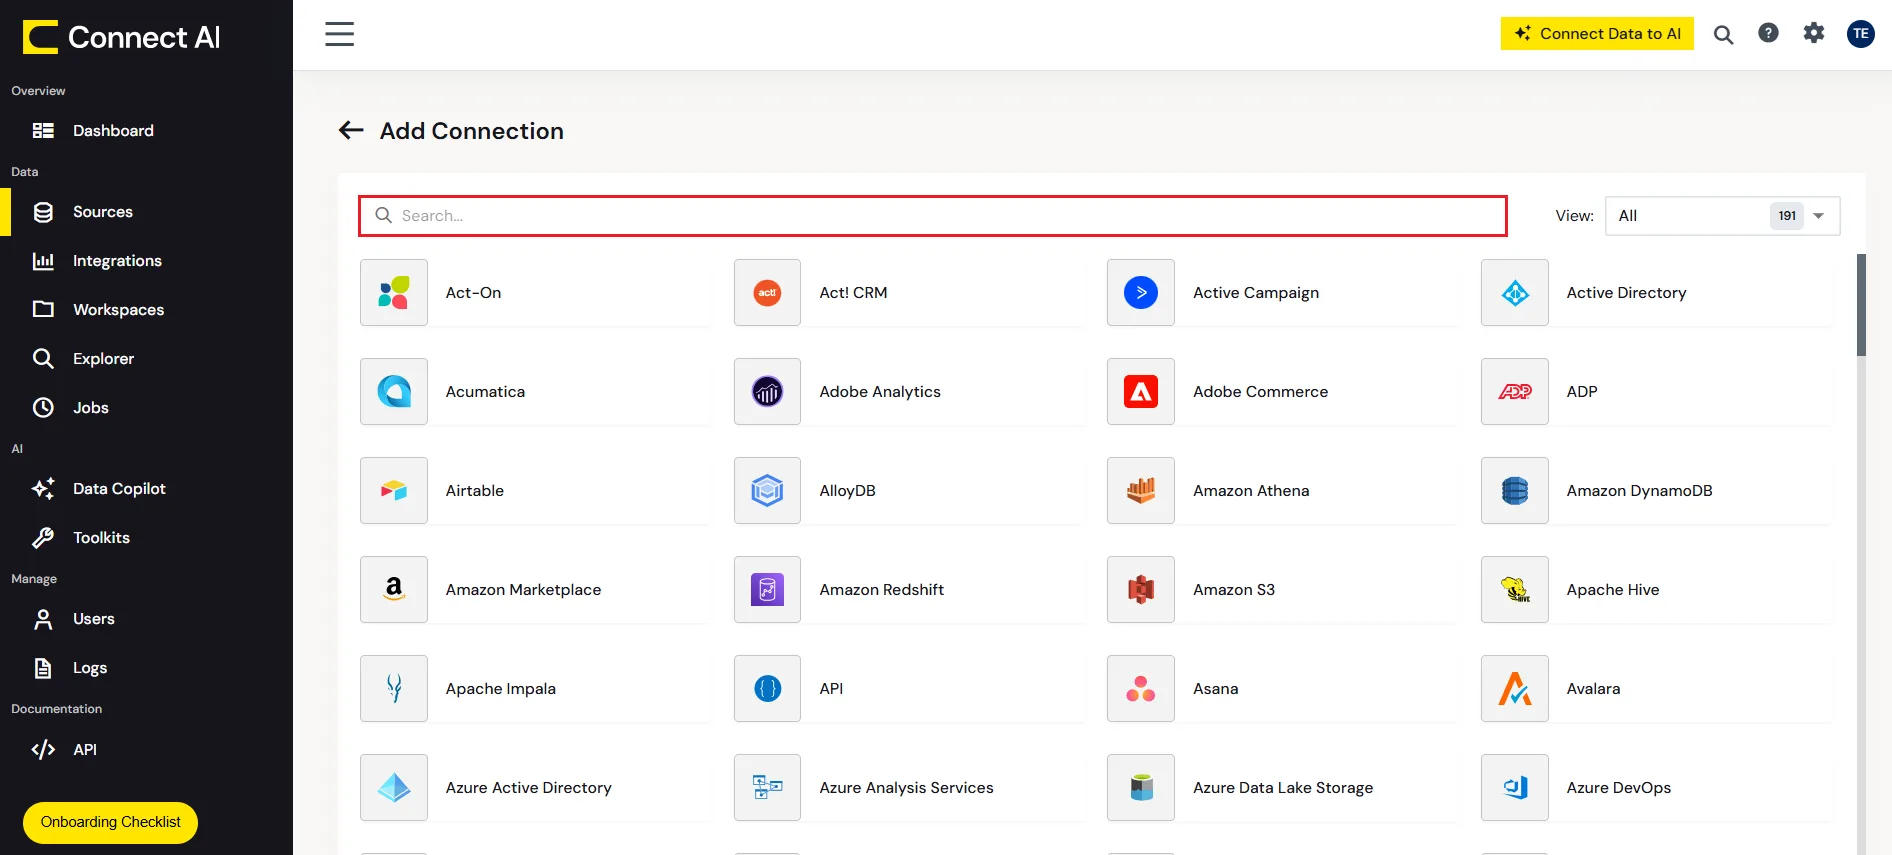Select the Azure Data Lake Storage icon

1141,788
